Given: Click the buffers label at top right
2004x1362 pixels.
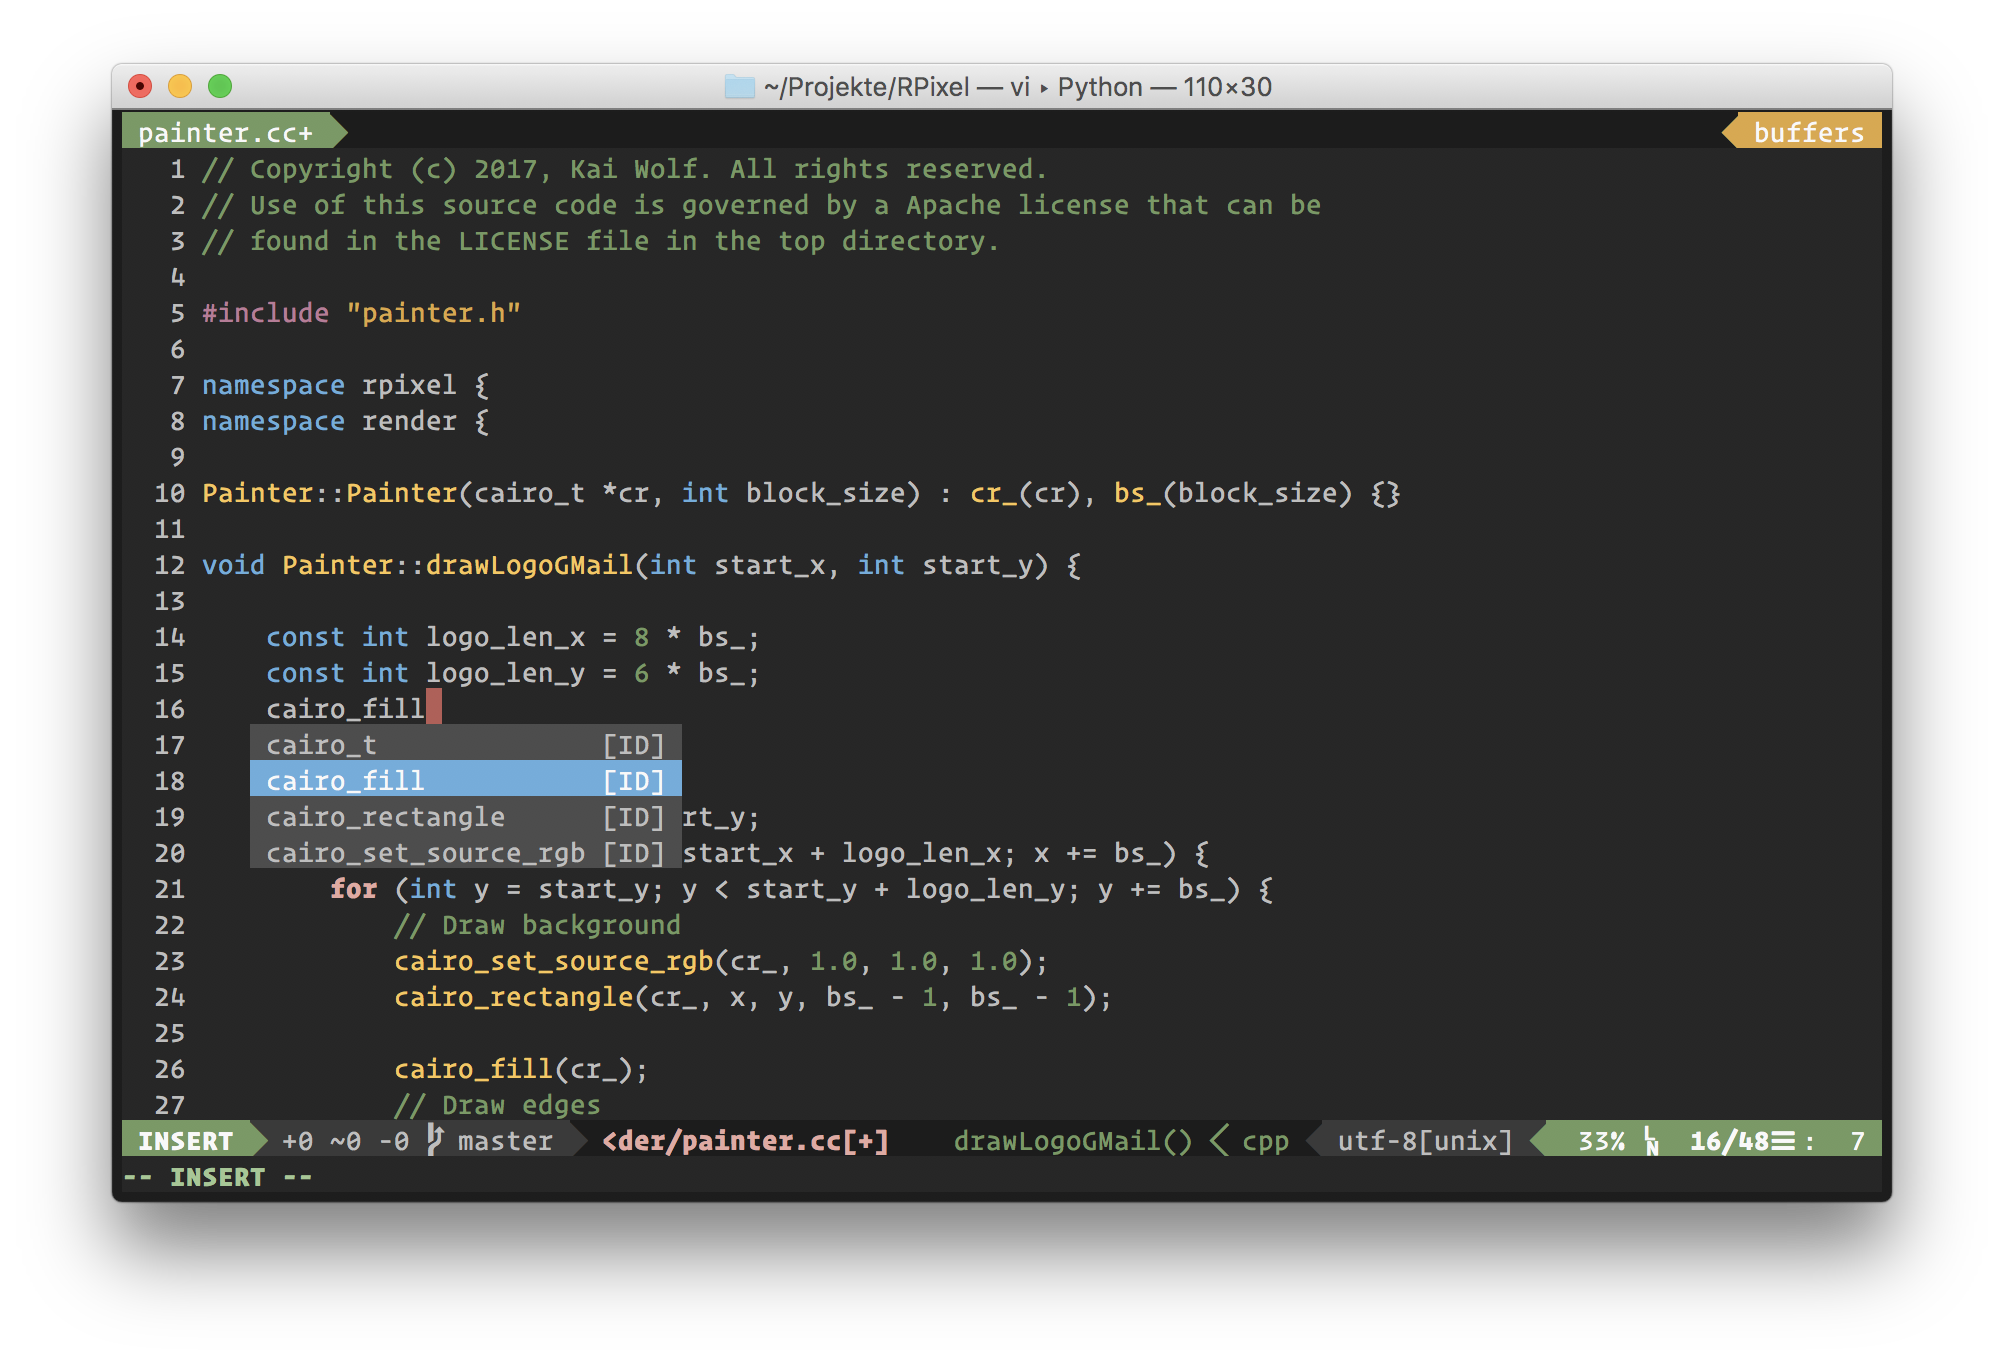Looking at the screenshot, I should (1808, 132).
